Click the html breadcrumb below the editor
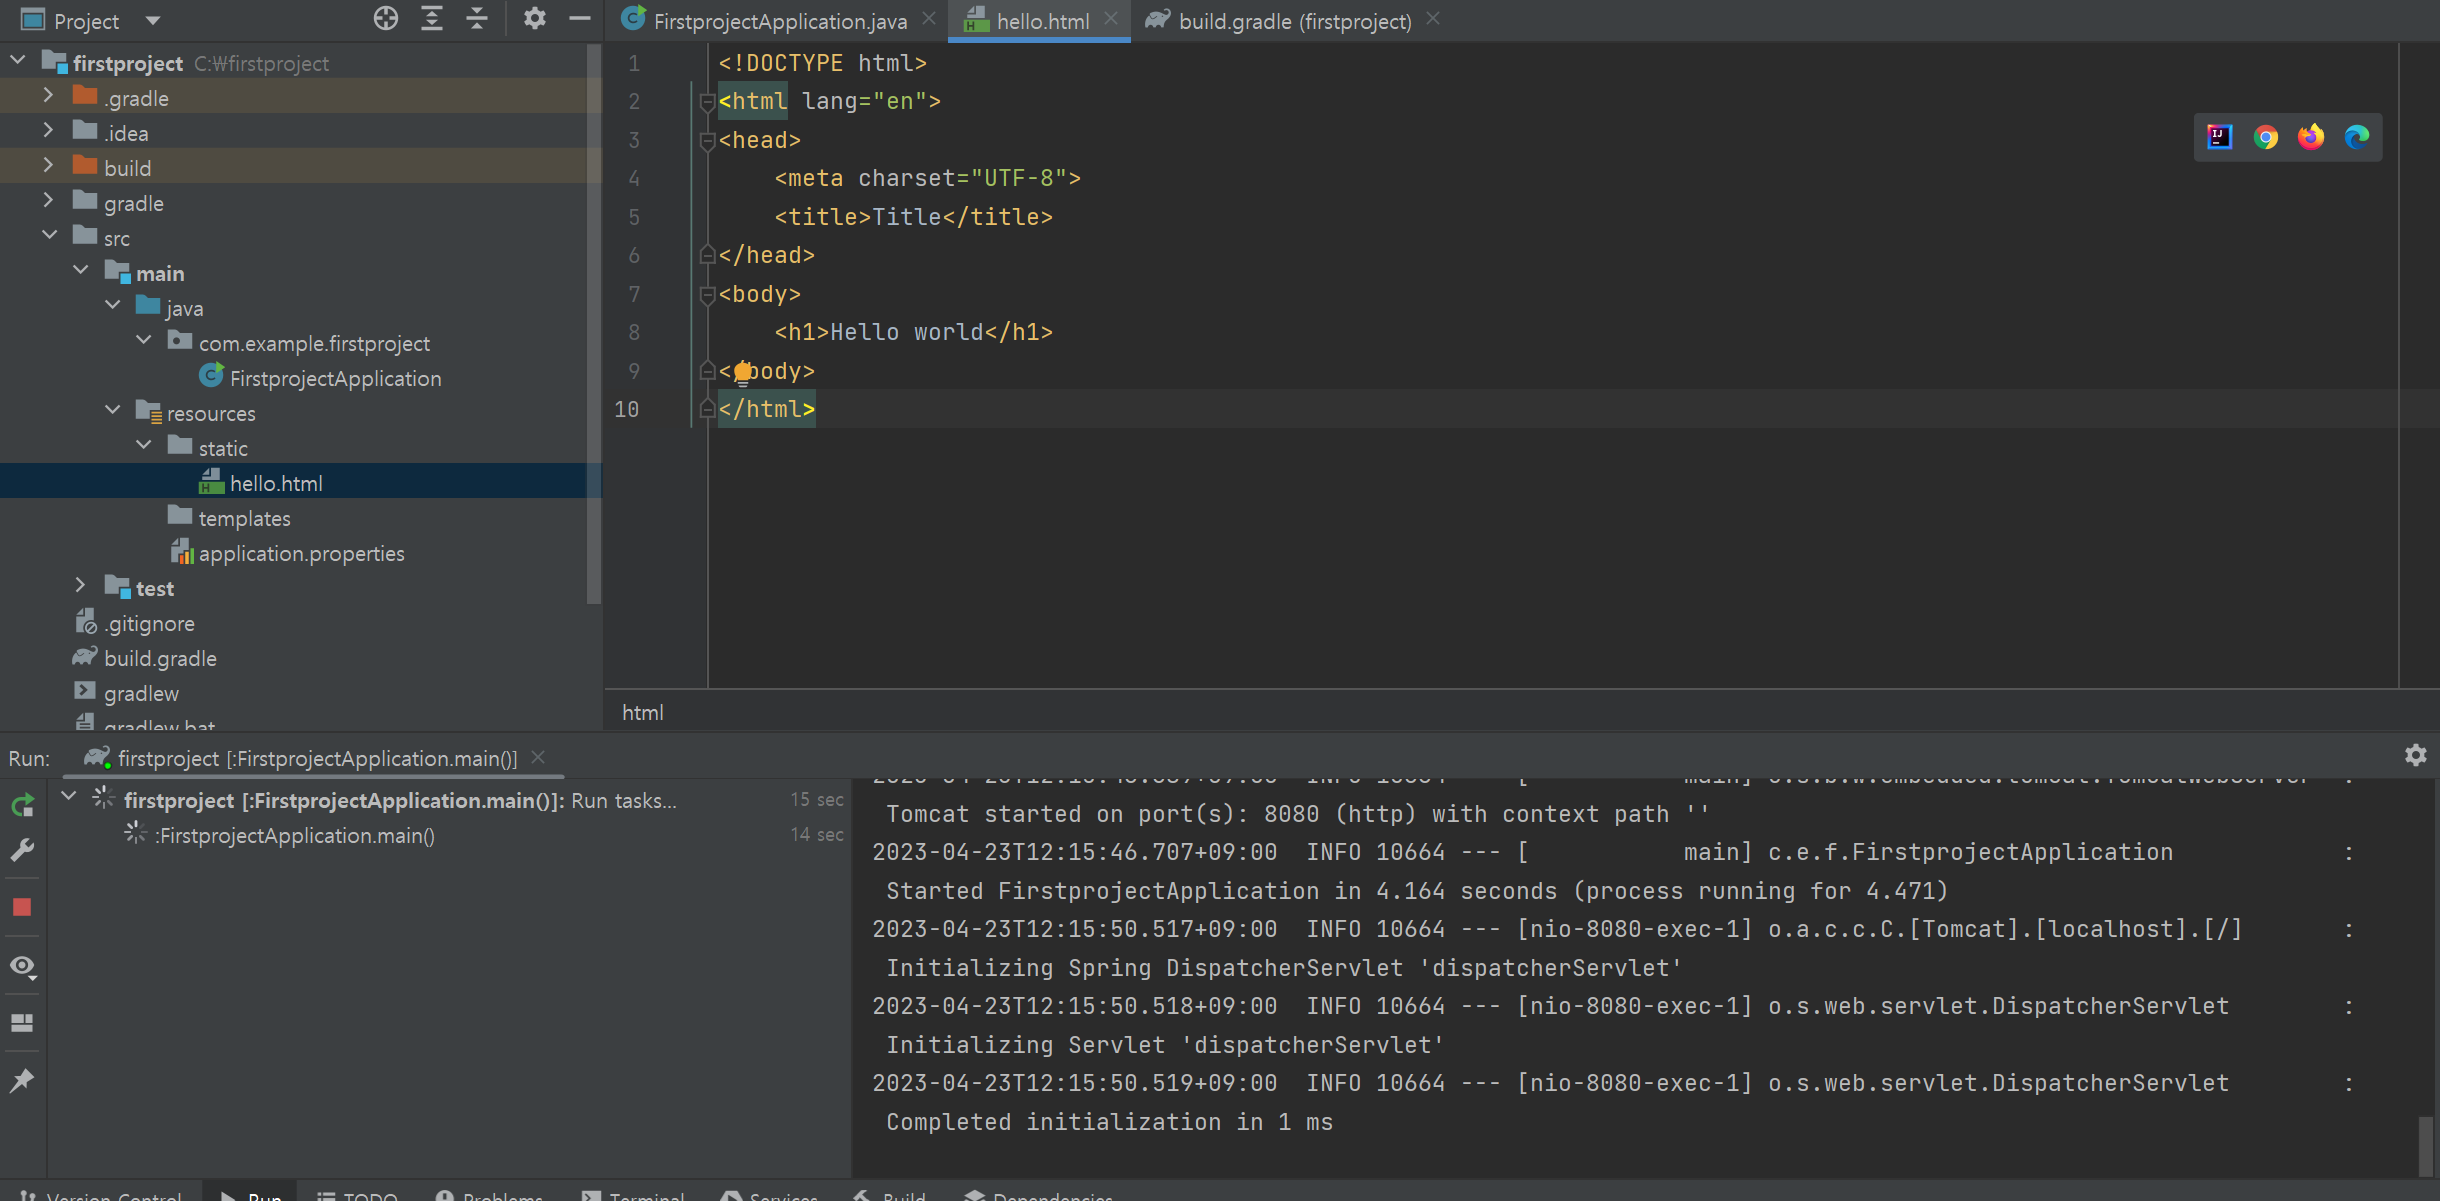The image size is (2440, 1201). pyautogui.click(x=642, y=712)
